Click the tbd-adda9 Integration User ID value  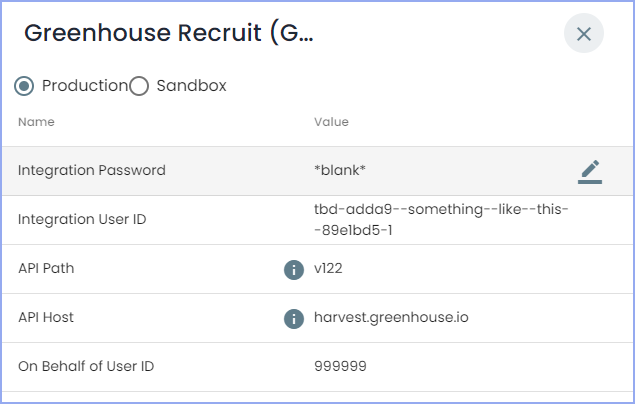click(441, 220)
